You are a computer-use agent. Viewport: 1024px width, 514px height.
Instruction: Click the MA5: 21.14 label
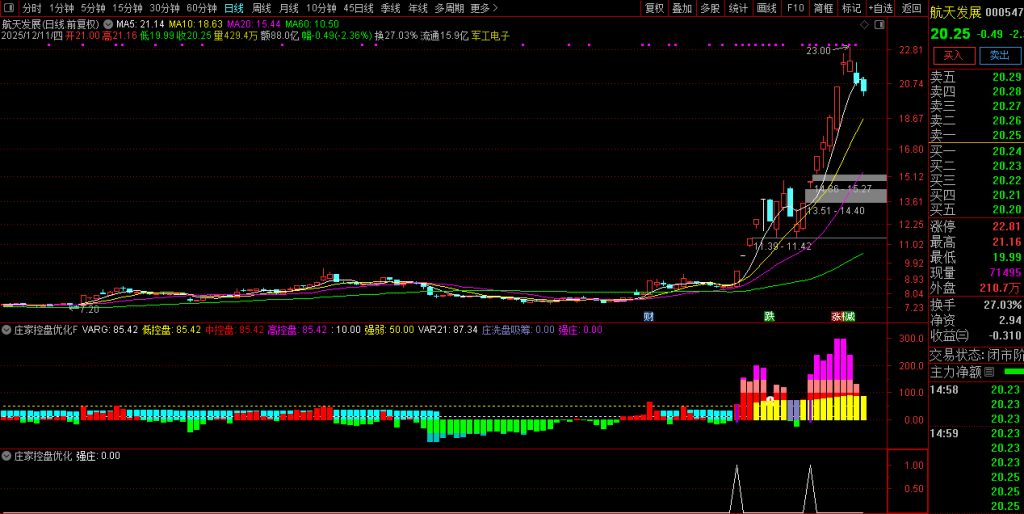coord(140,24)
